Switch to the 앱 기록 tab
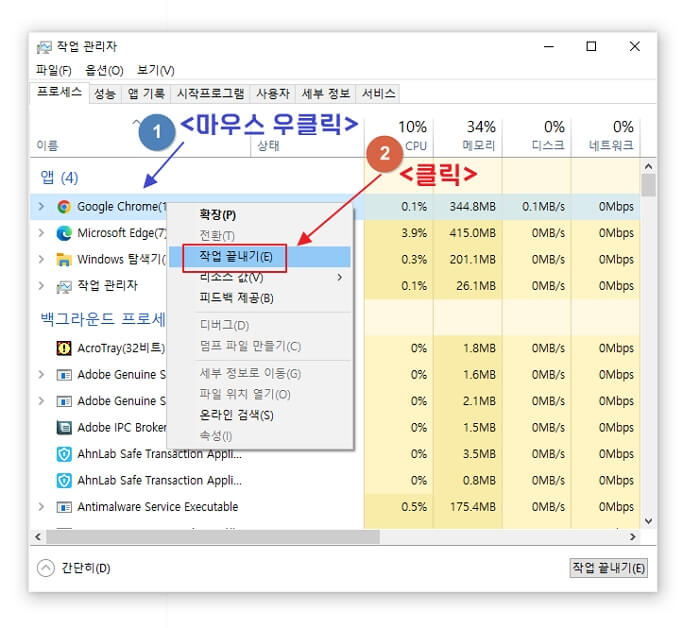The image size is (700, 628). (x=146, y=94)
